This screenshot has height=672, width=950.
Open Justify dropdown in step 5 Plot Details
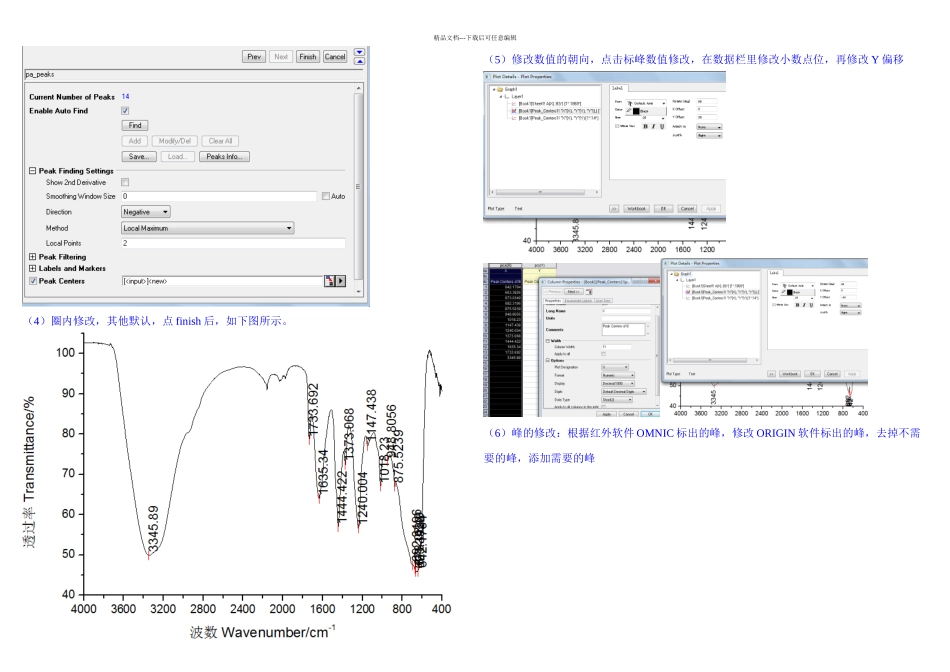coord(709,136)
